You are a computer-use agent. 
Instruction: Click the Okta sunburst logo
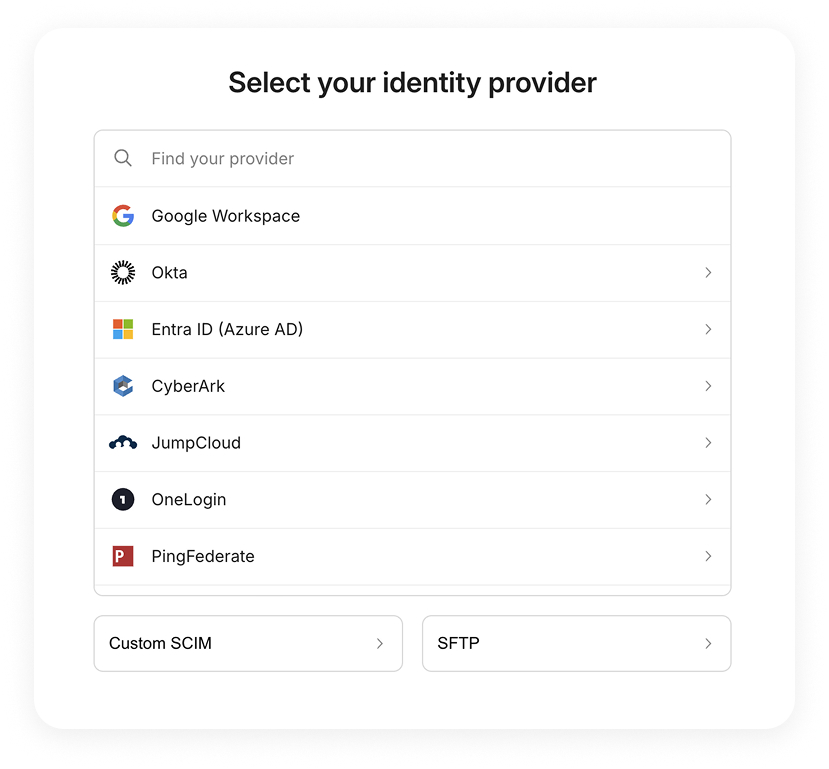(123, 273)
